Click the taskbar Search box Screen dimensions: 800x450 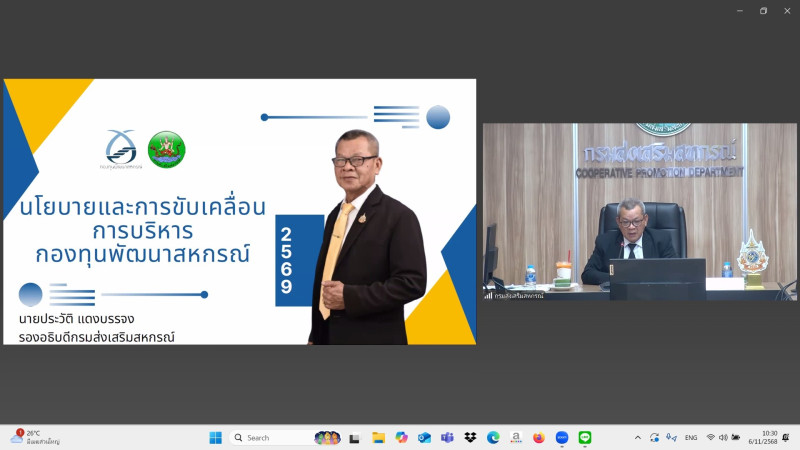coord(270,438)
